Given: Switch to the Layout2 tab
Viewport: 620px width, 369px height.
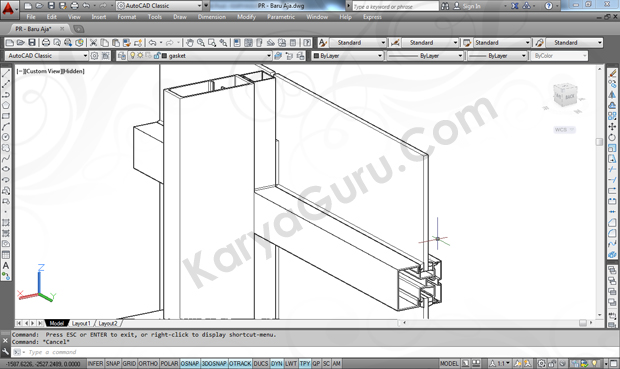Looking at the screenshot, I should pos(108,324).
